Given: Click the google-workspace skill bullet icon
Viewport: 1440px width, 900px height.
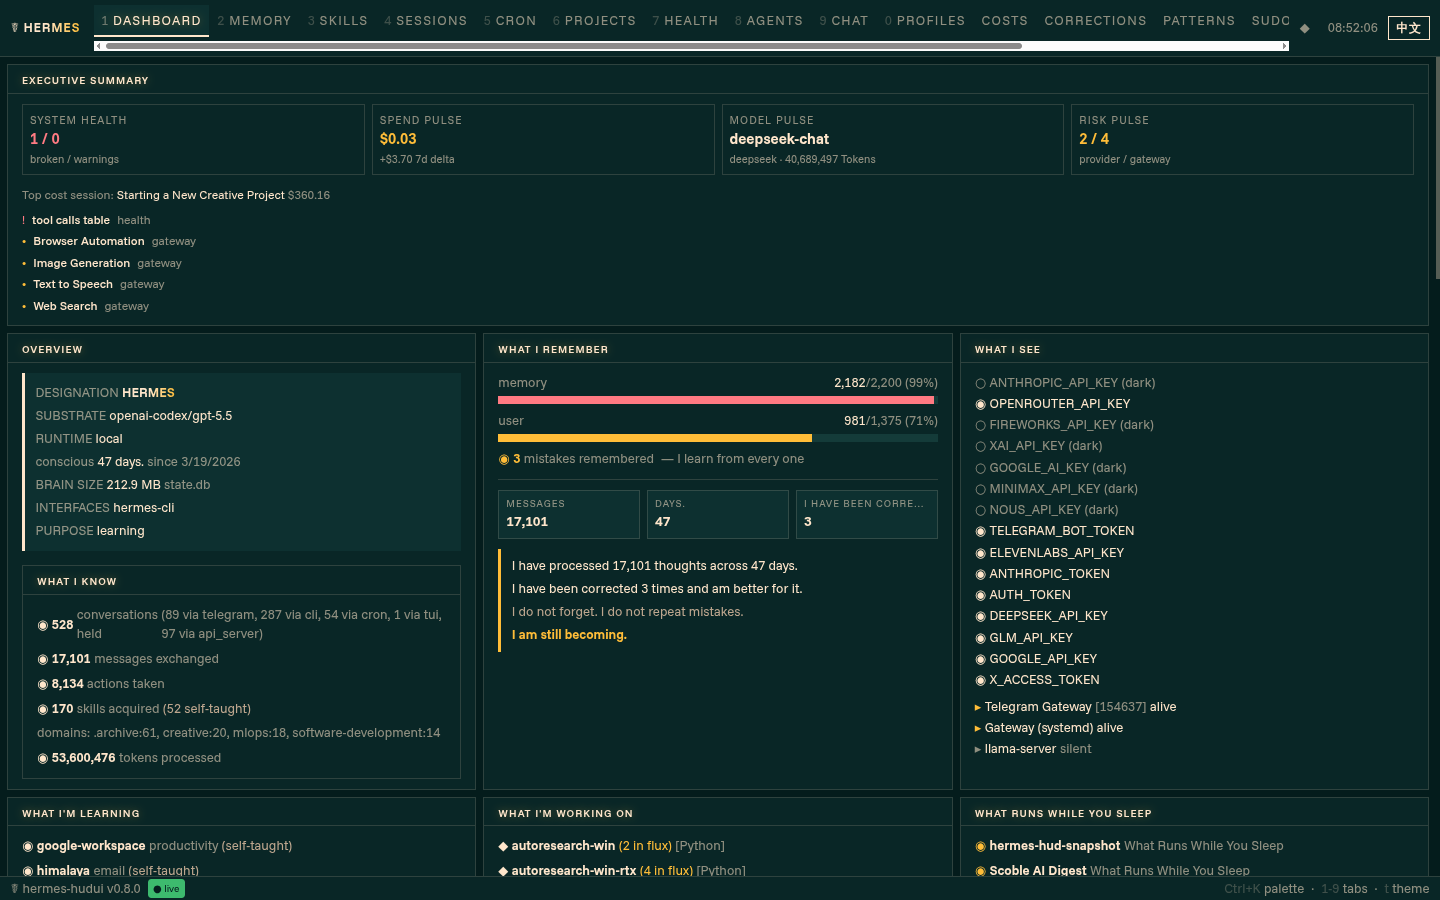Looking at the screenshot, I should pos(28,846).
